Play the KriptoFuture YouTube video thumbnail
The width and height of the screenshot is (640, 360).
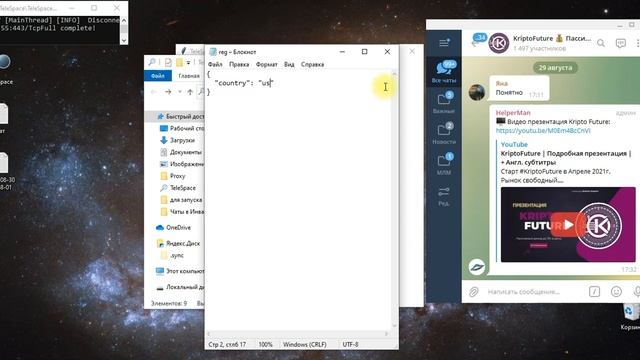click(x=568, y=224)
